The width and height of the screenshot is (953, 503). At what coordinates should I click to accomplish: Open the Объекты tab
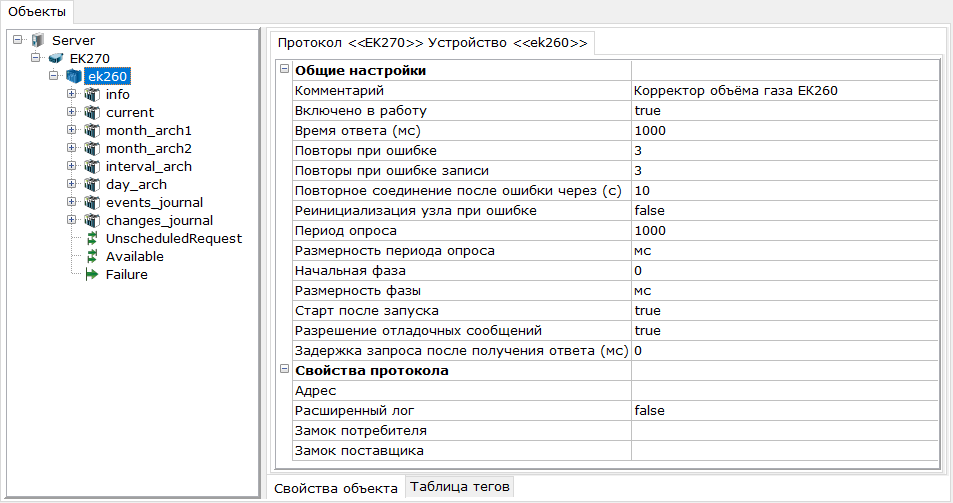tap(36, 12)
